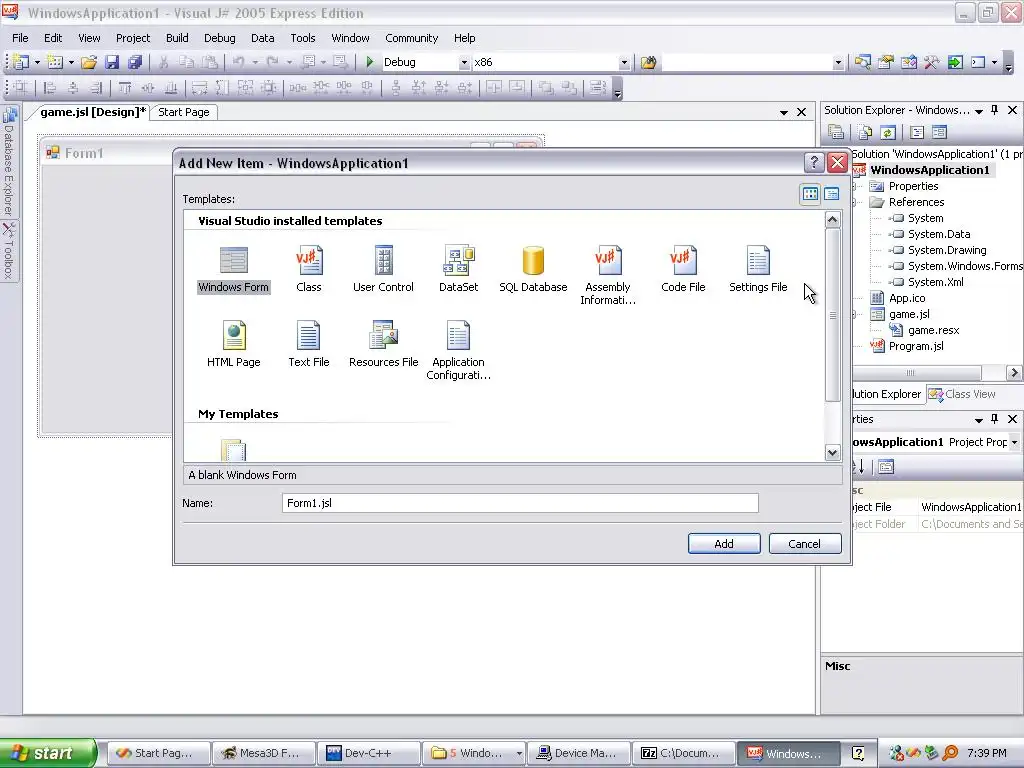The image size is (1024, 768).
Task: Select the Windows Form template
Action: [x=233, y=270]
